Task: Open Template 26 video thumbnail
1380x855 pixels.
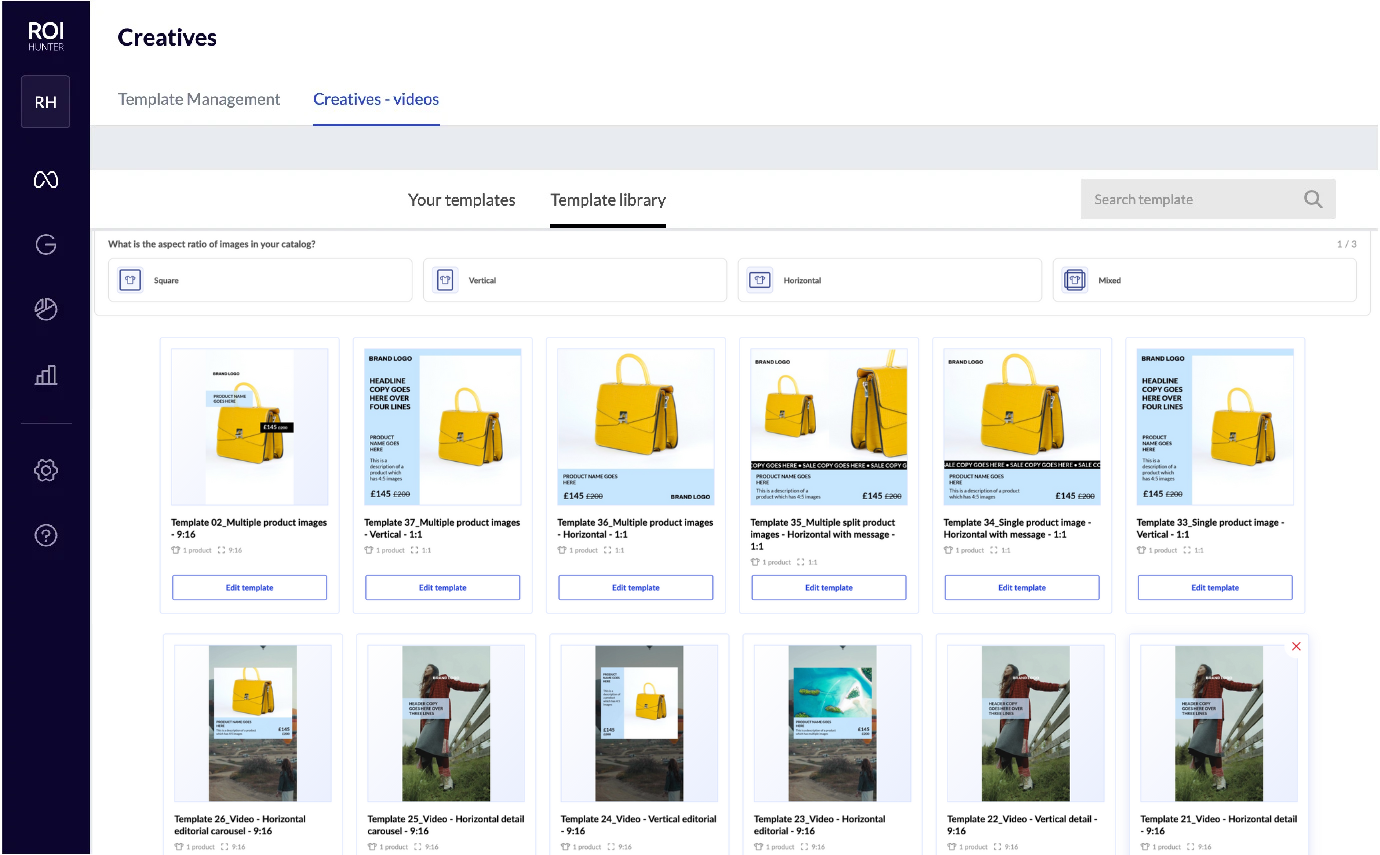Action: click(x=253, y=723)
